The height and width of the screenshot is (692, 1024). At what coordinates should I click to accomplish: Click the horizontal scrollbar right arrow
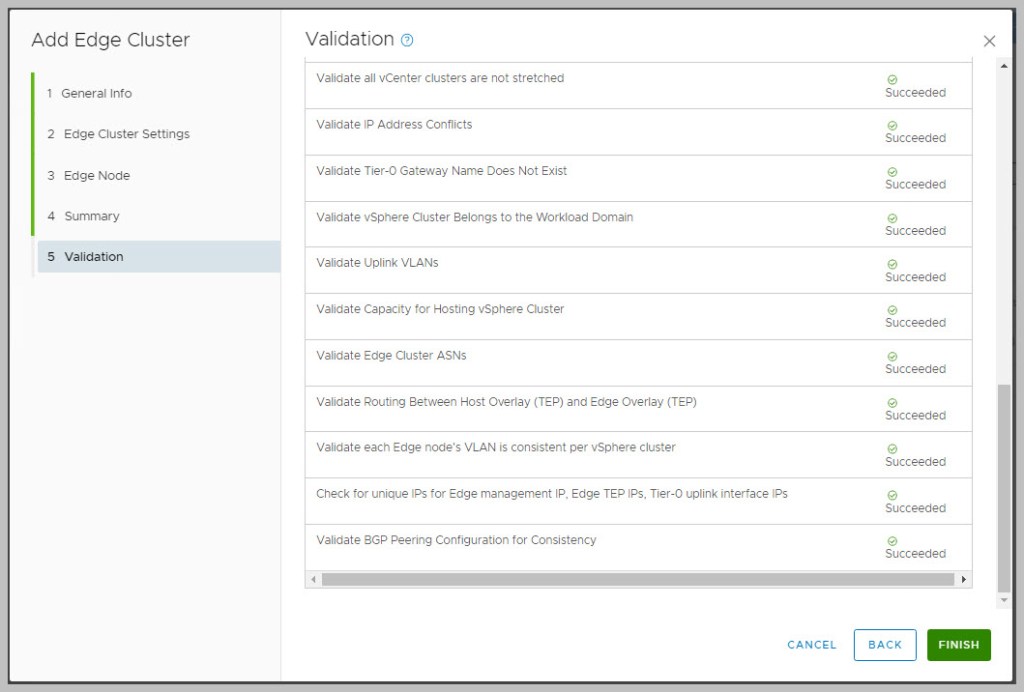[964, 579]
